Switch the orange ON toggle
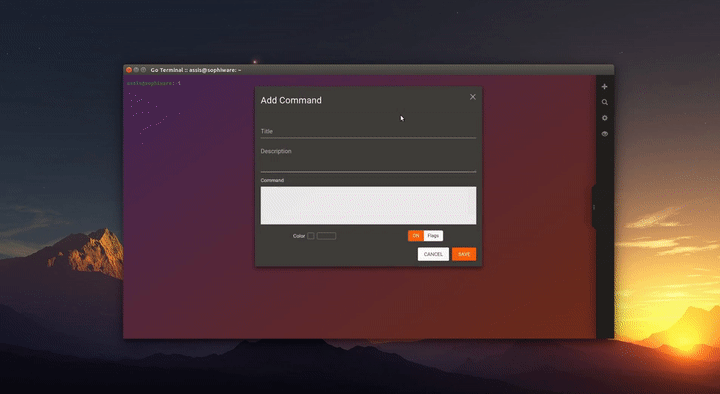 [416, 236]
